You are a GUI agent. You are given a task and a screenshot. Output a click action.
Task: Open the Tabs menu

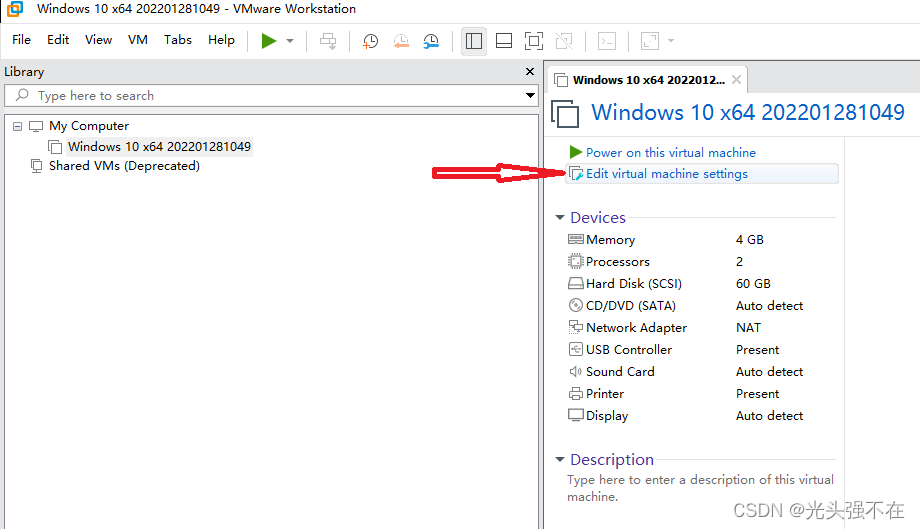(178, 40)
